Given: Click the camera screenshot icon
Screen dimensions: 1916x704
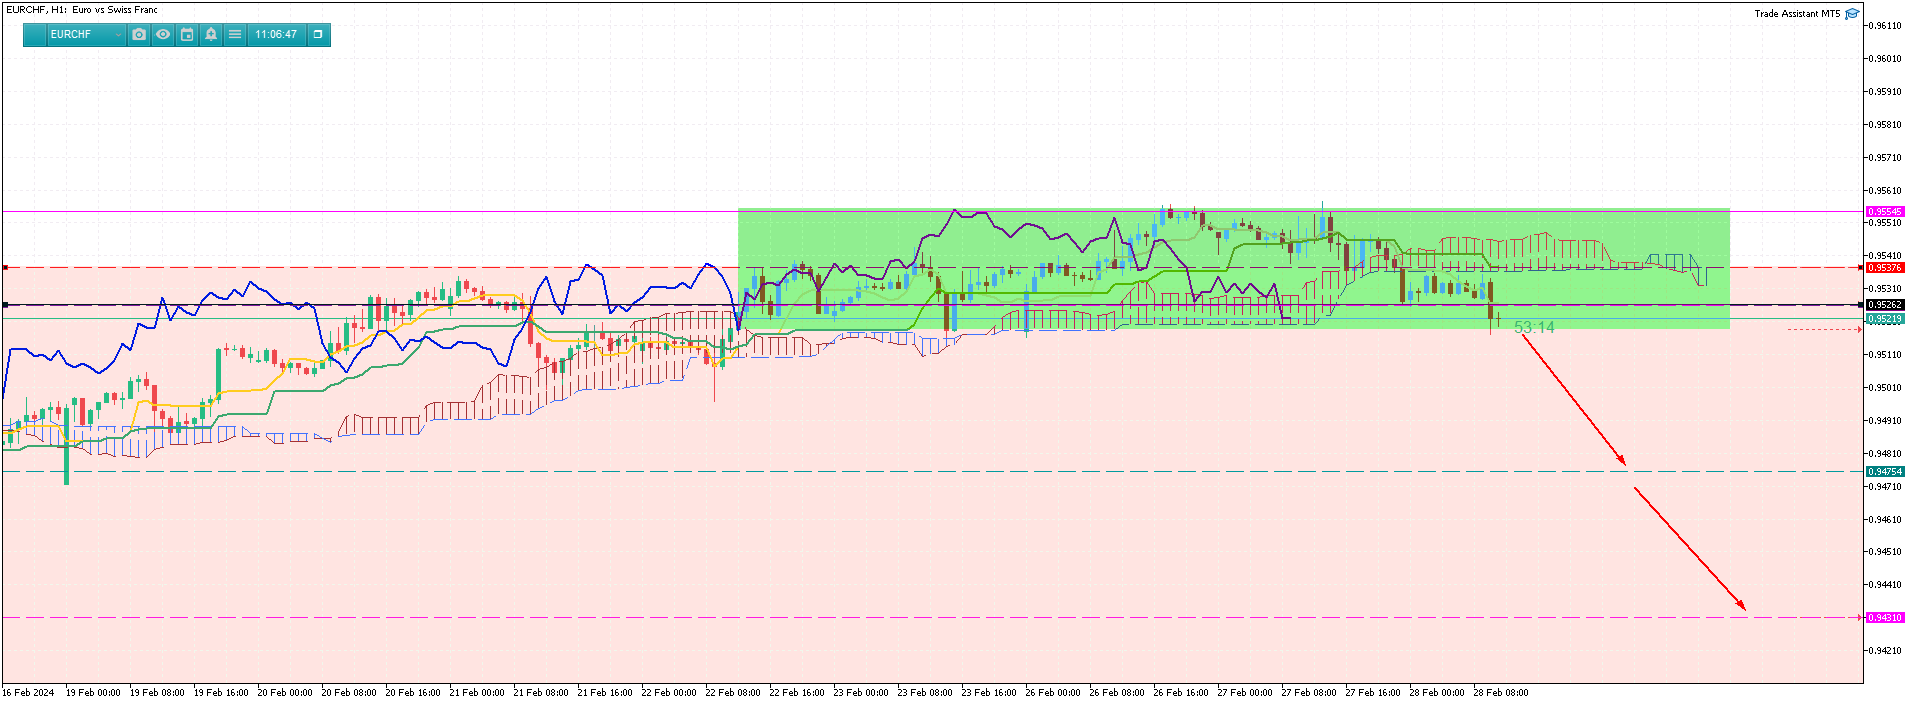Looking at the screenshot, I should click(x=139, y=34).
